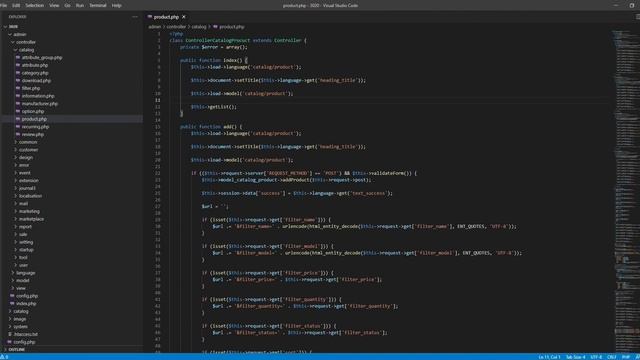Click the catalog breadcrumb segment
Screen dimensions: 640x360
point(199,27)
